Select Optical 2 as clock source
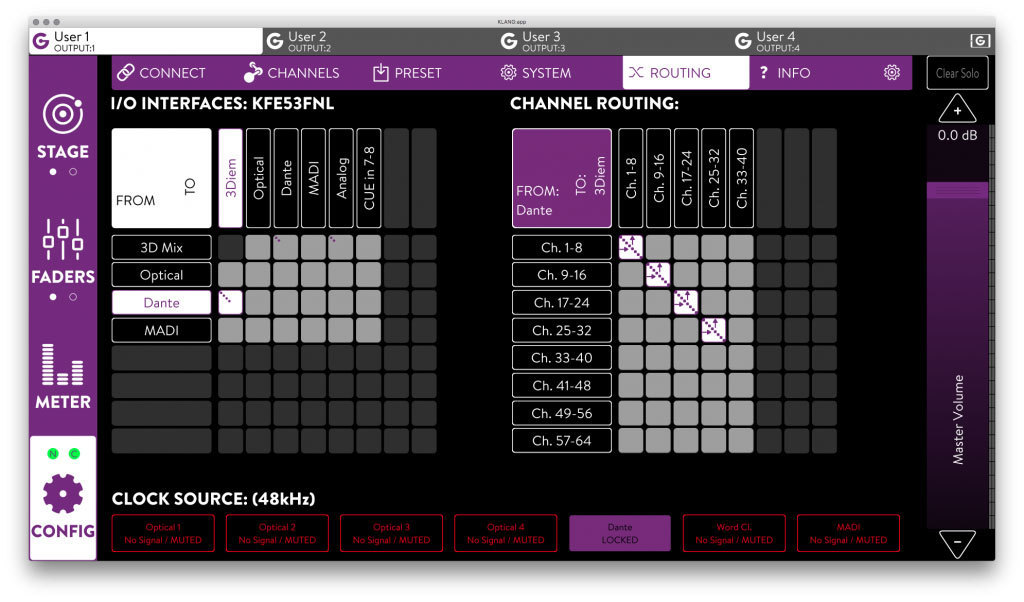The width and height of the screenshot is (1024, 602). click(x=277, y=533)
